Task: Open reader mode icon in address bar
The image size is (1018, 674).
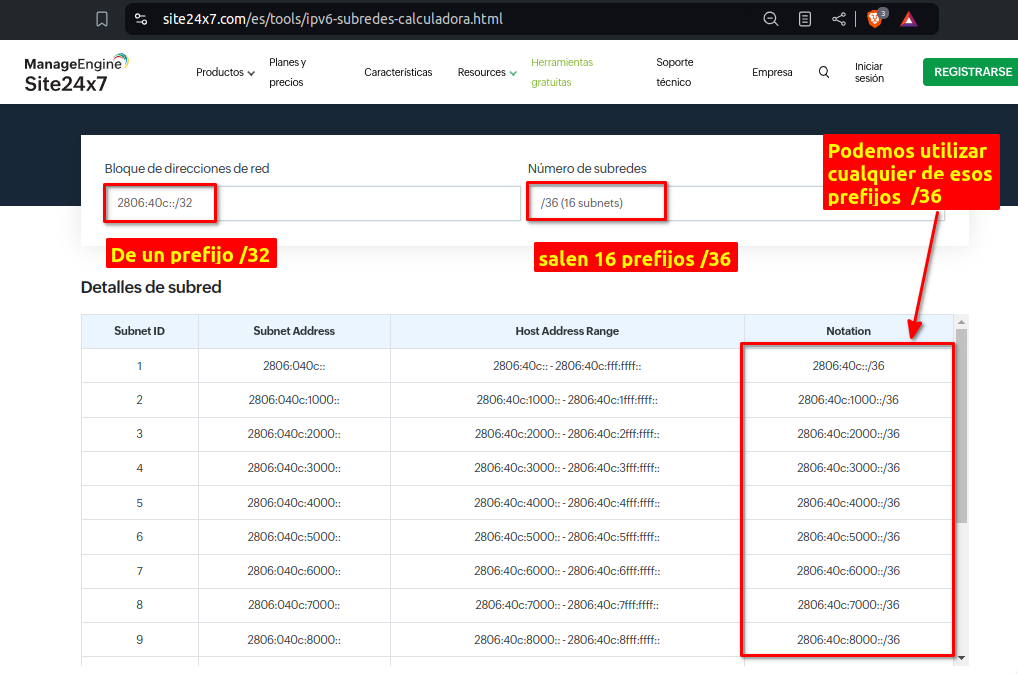Action: [805, 19]
